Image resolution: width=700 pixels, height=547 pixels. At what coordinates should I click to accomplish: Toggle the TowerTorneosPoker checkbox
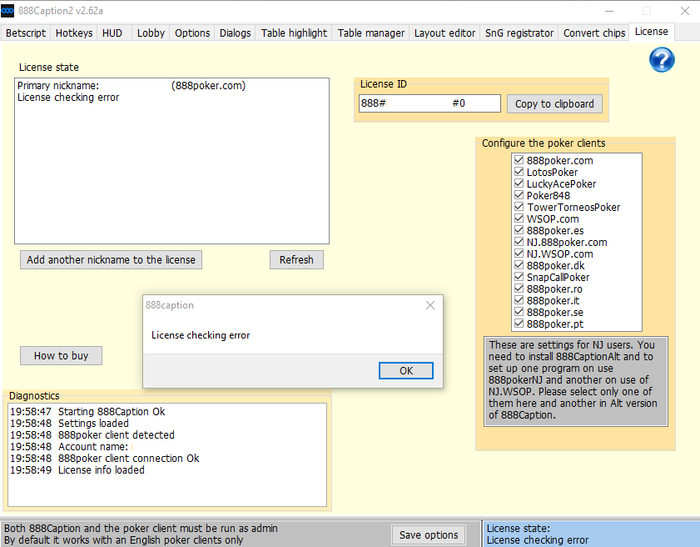(519, 207)
